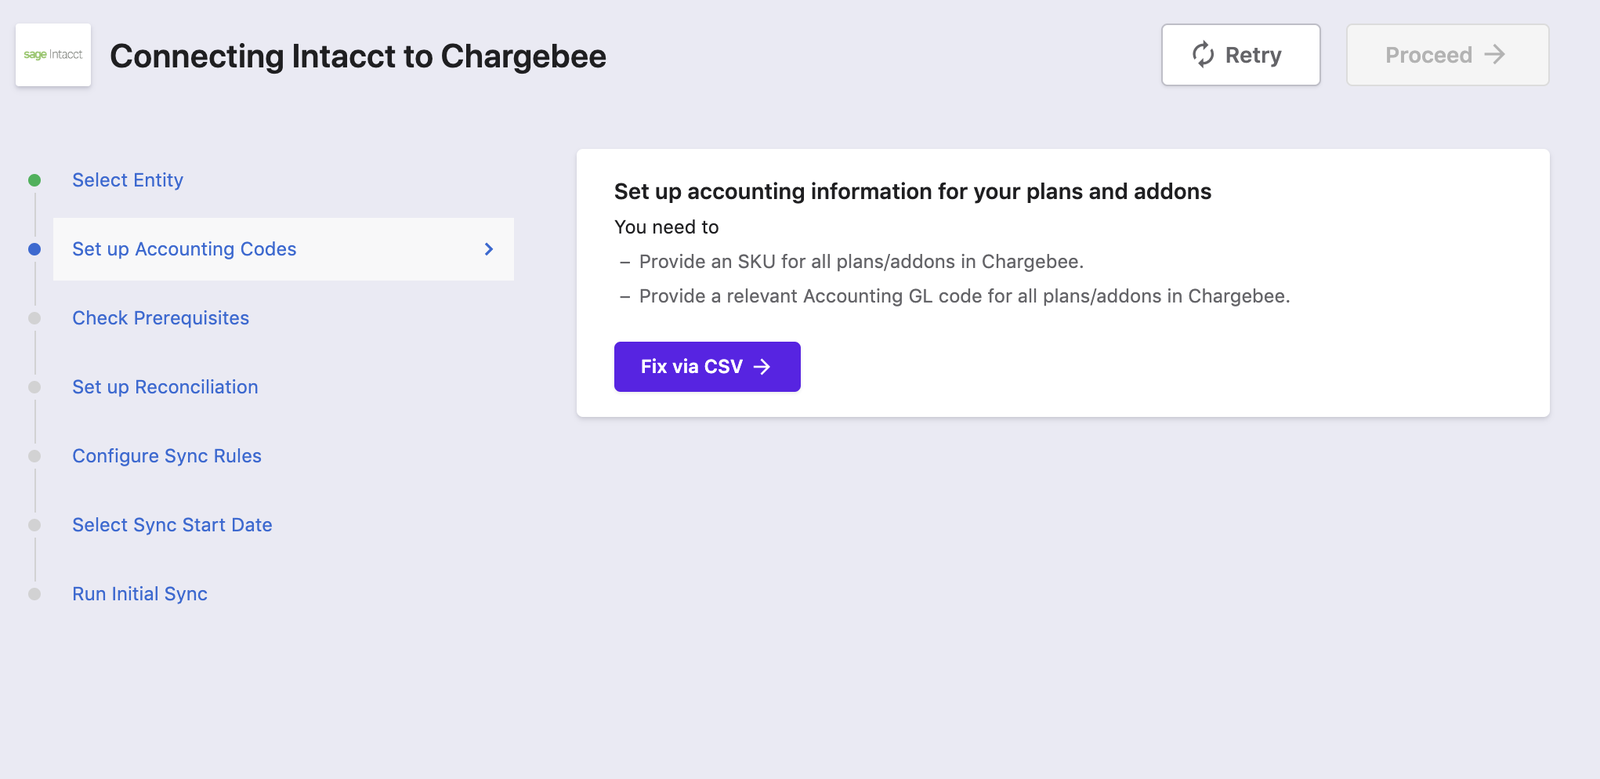Click the blue Accounting Codes step dot

tap(35, 249)
